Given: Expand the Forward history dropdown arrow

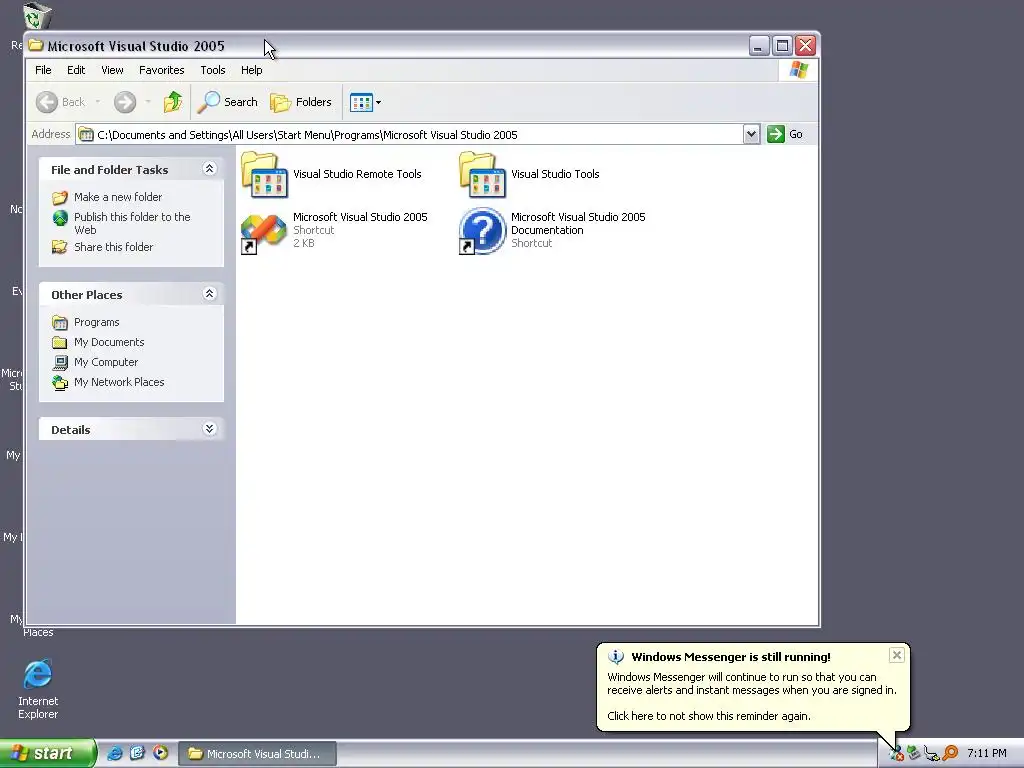Looking at the screenshot, I should (x=148, y=102).
